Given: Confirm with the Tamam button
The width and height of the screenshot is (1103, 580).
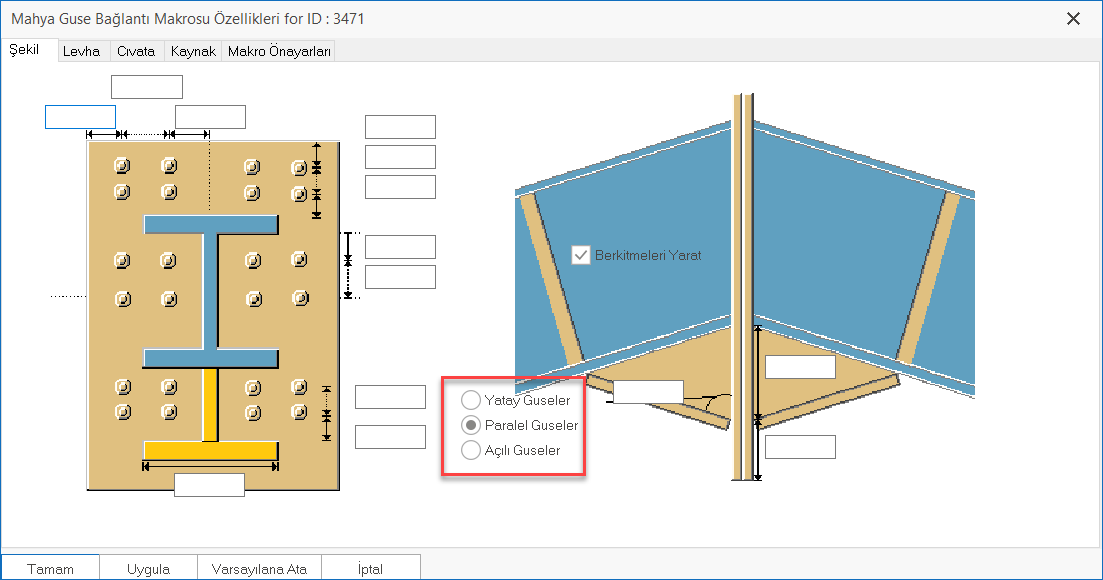Looking at the screenshot, I should 50,569.
